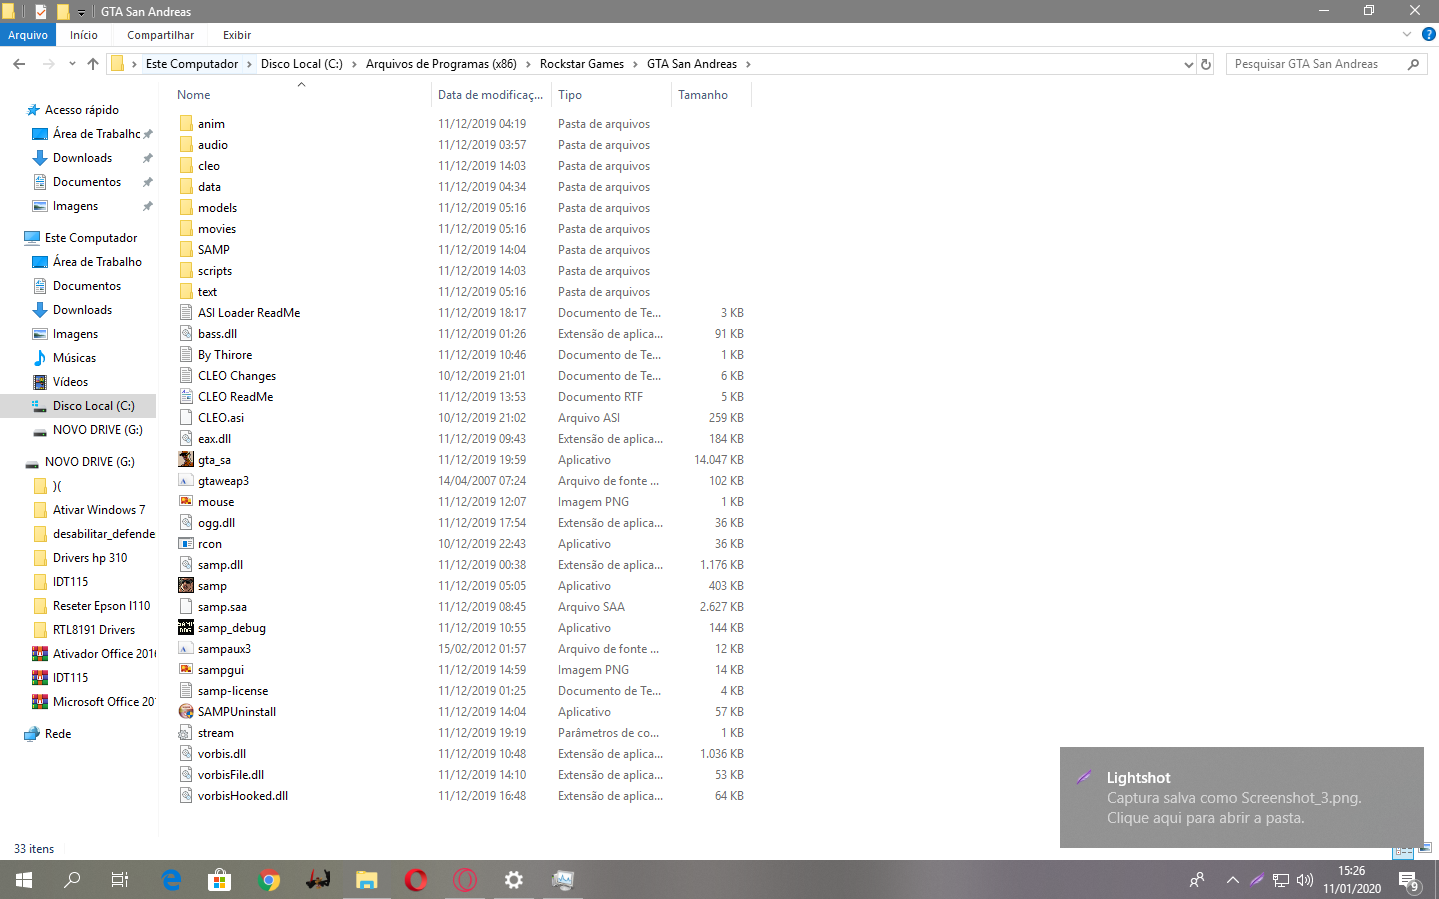Select the Músicas folder in the sidebar
Viewport: 1439px width, 899px height.
click(x=74, y=358)
